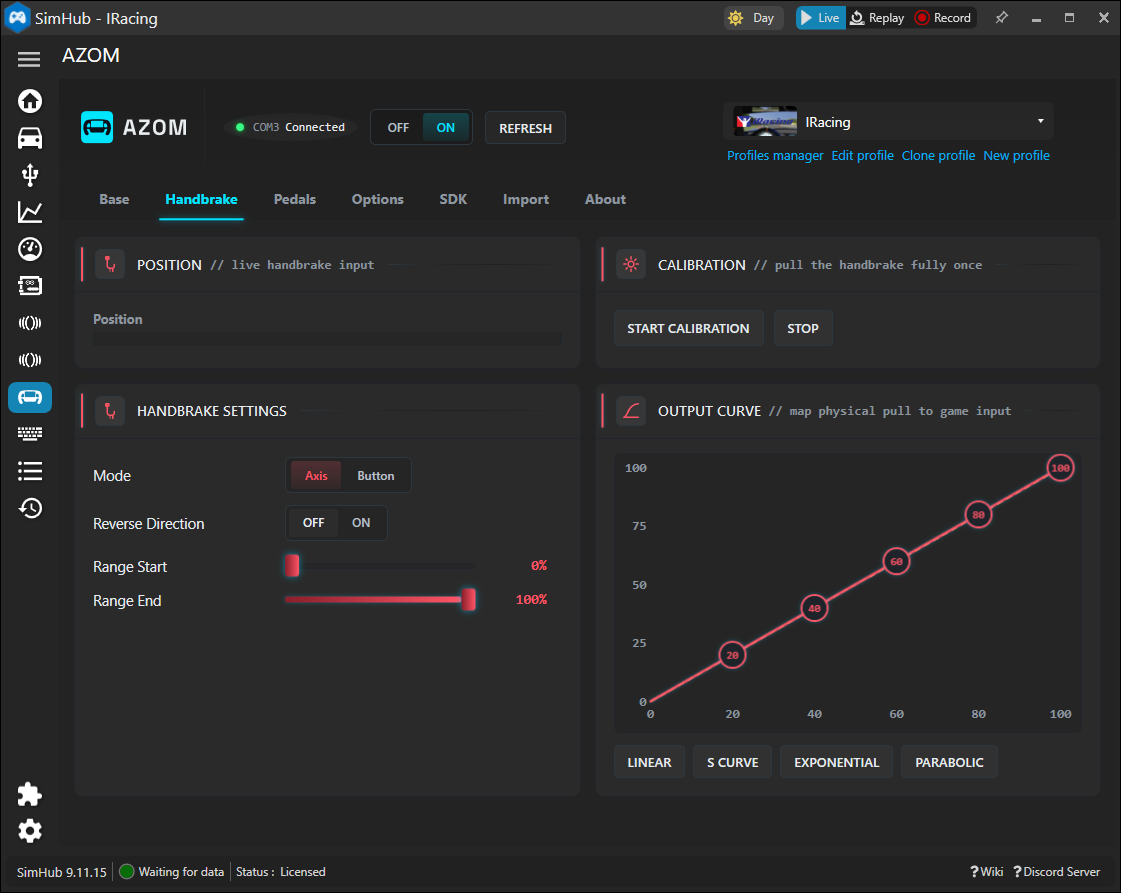Image resolution: width=1121 pixels, height=893 pixels.
Task: Open the SDK tab
Action: pyautogui.click(x=453, y=199)
